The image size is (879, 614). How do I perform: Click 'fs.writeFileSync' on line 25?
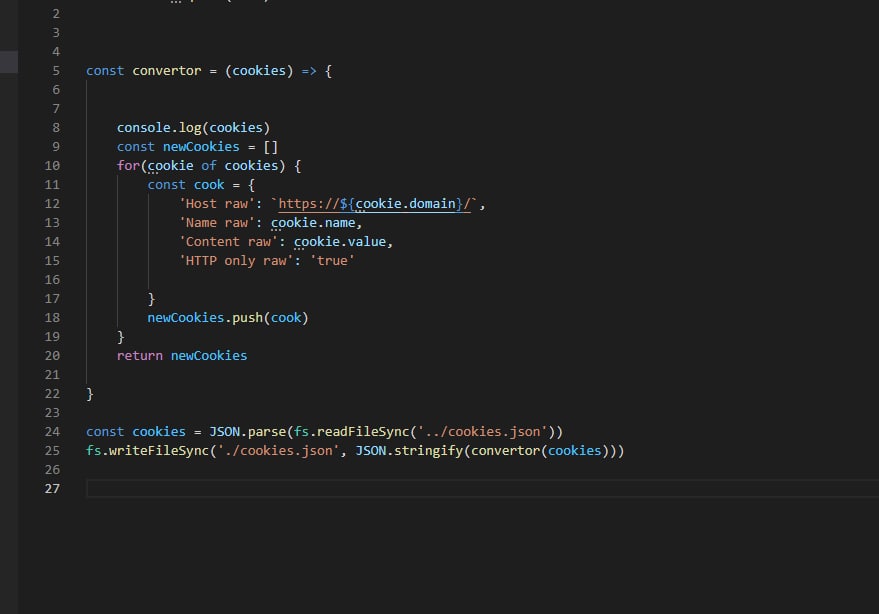click(147, 451)
